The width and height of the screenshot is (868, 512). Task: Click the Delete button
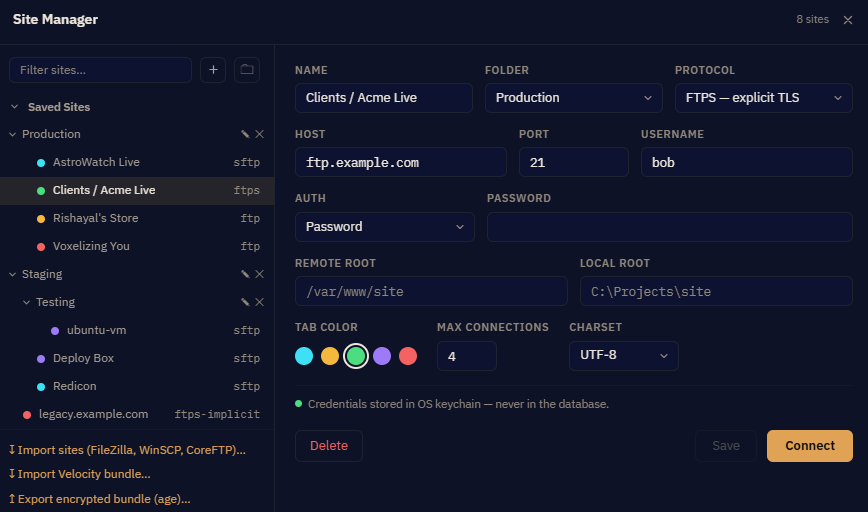pyautogui.click(x=329, y=446)
